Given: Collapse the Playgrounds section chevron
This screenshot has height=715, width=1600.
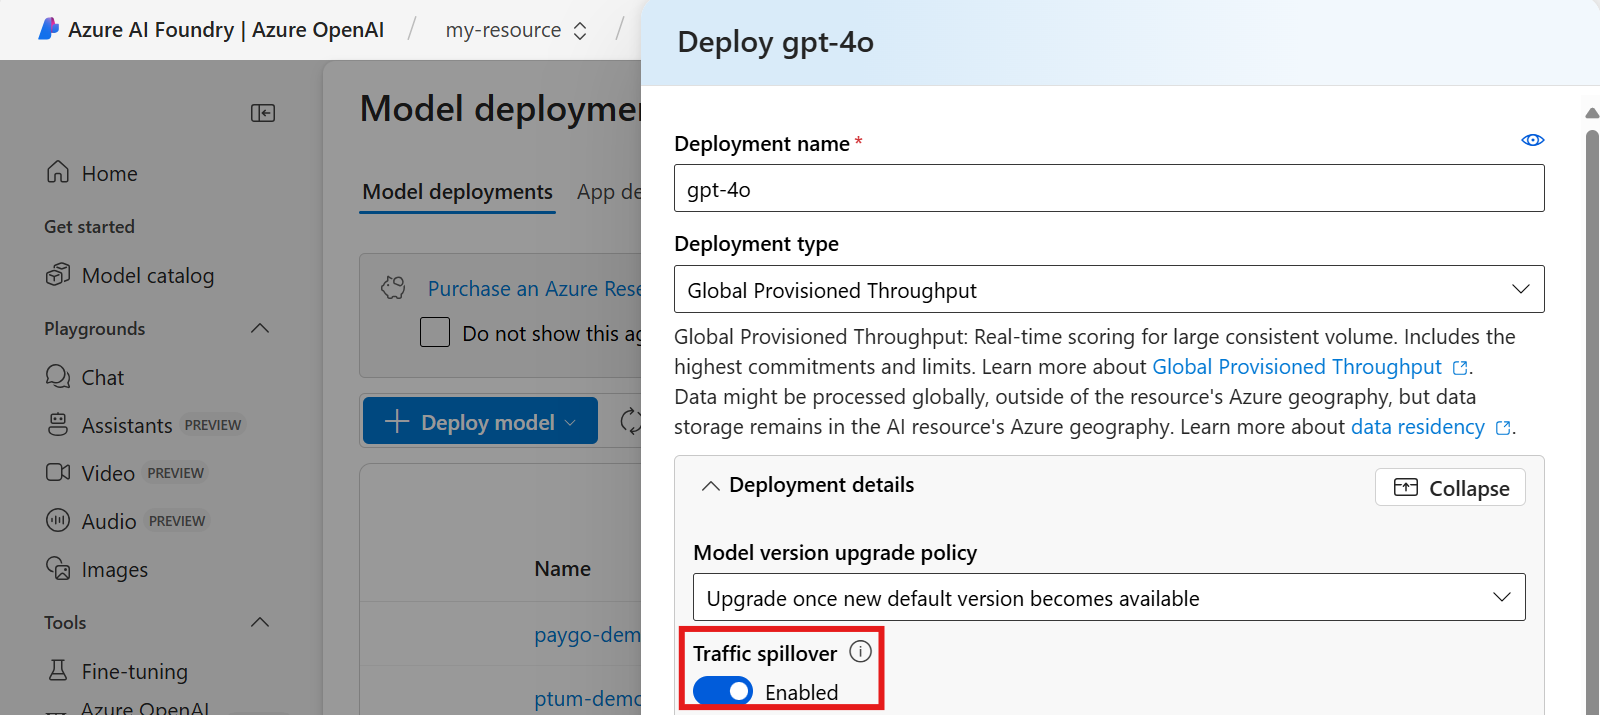Looking at the screenshot, I should [260, 329].
